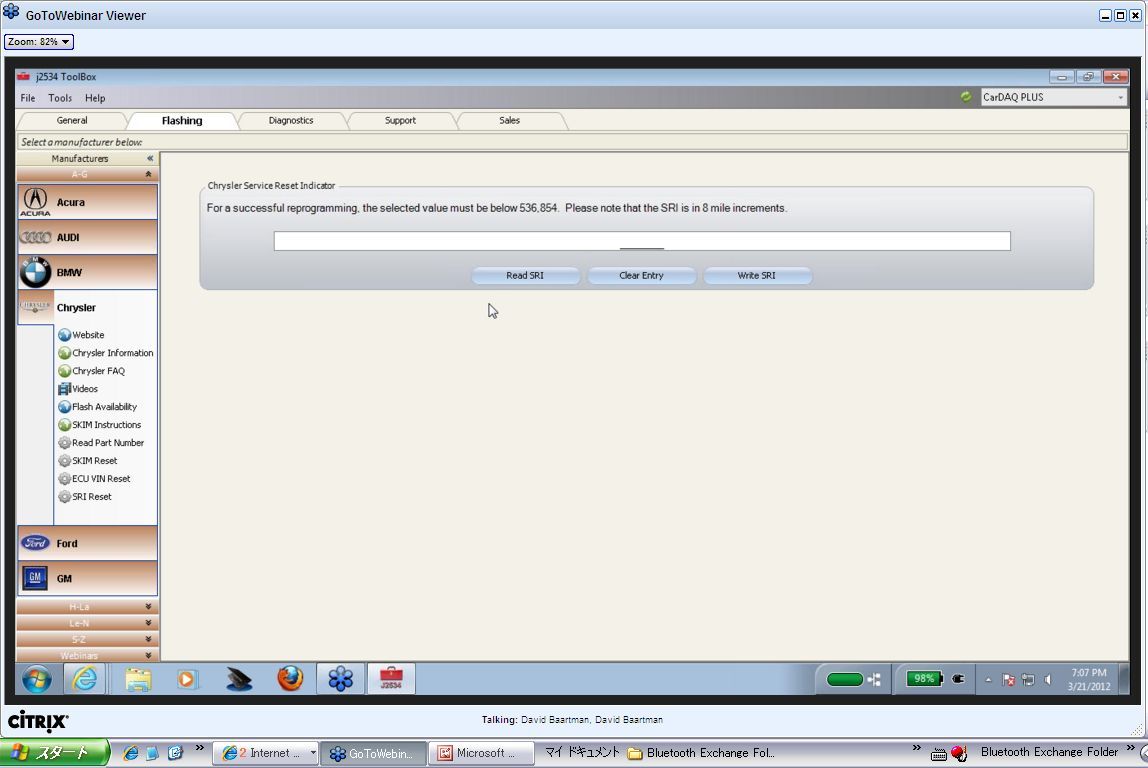Click the Write SRI button

point(756,275)
